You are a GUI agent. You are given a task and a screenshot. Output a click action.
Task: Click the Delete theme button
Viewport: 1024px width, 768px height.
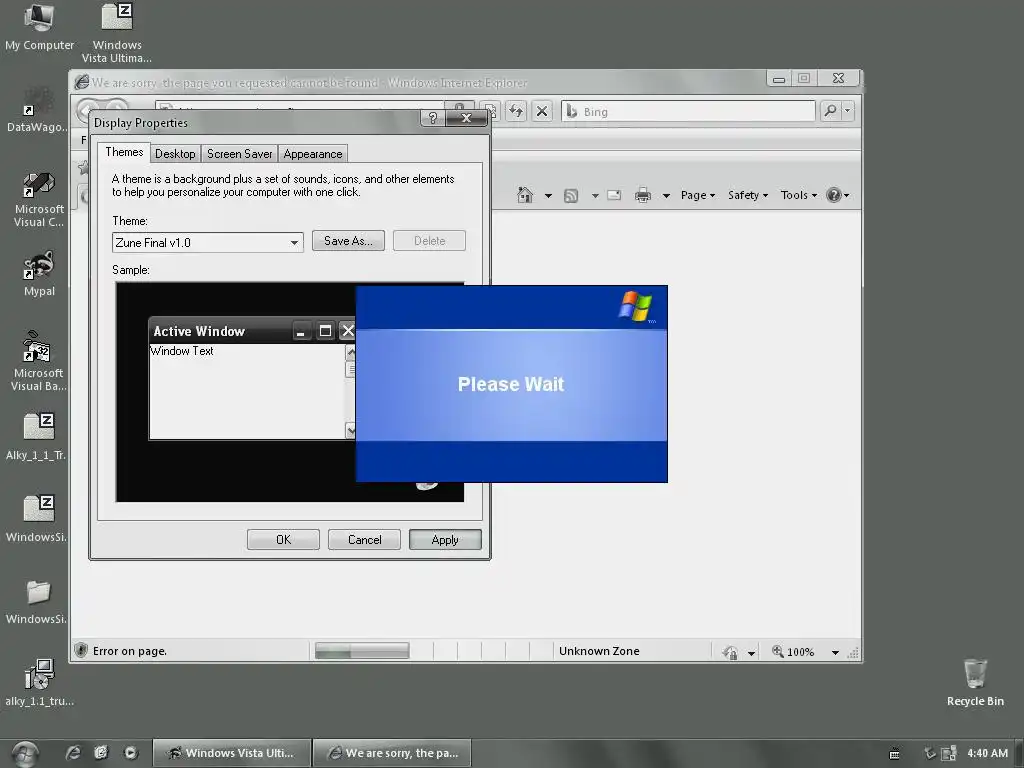(x=429, y=240)
